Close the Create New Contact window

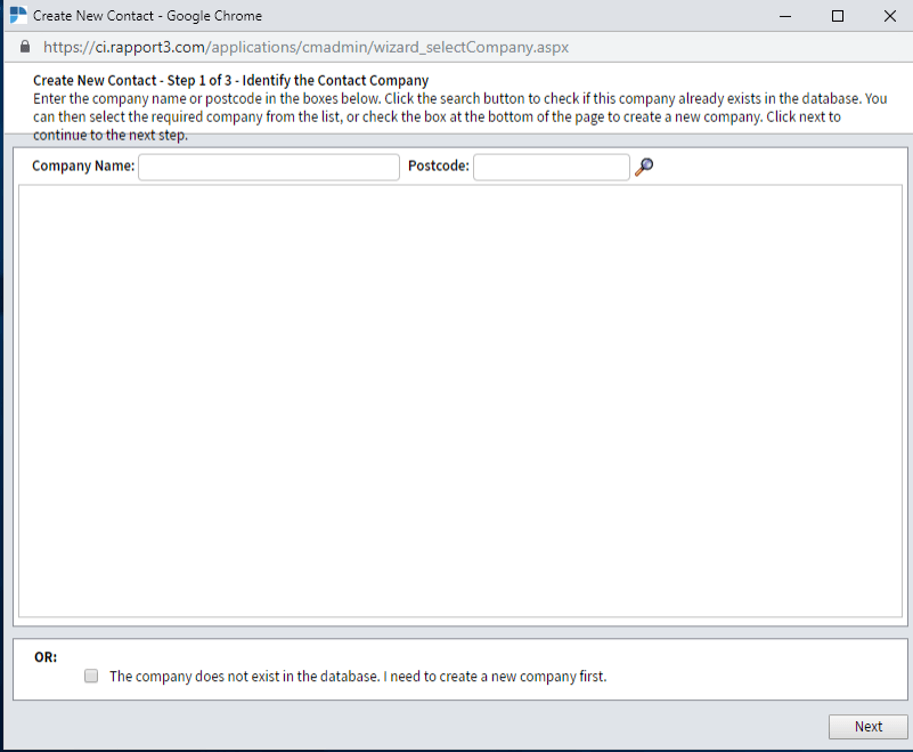[x=890, y=16]
